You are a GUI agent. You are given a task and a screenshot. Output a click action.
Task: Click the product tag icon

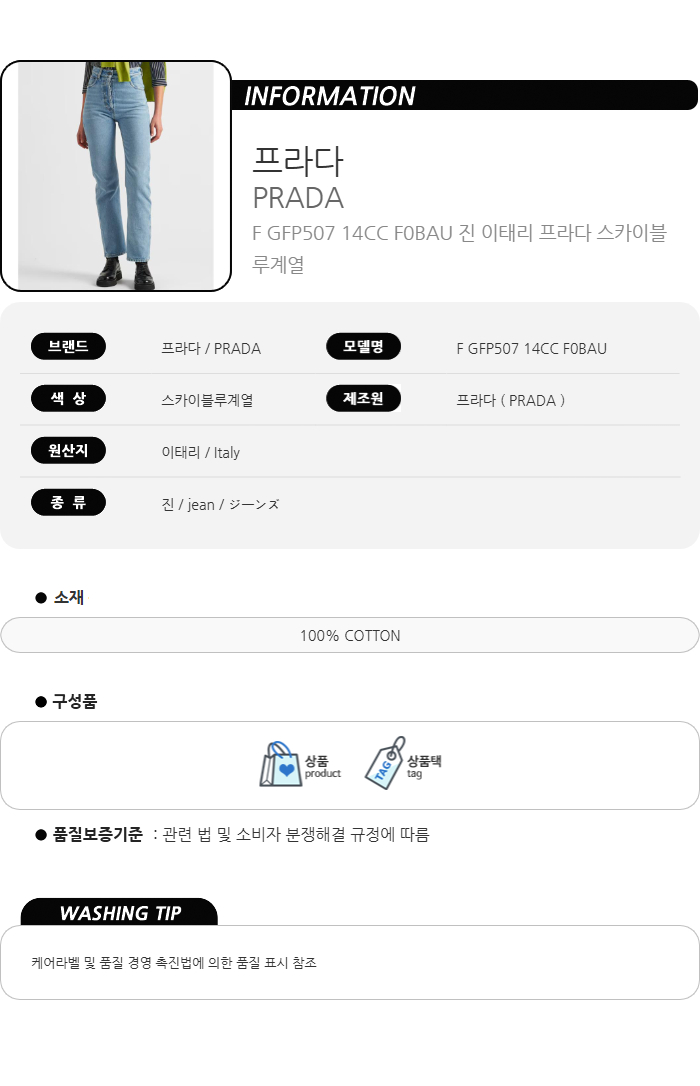(x=385, y=763)
